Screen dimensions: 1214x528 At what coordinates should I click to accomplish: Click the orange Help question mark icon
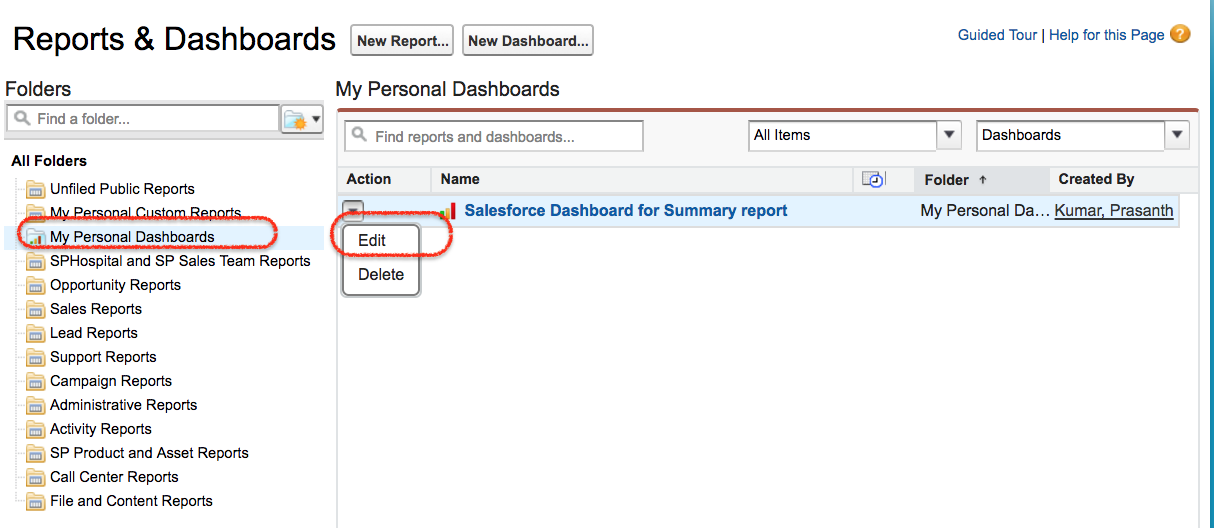pos(1180,34)
